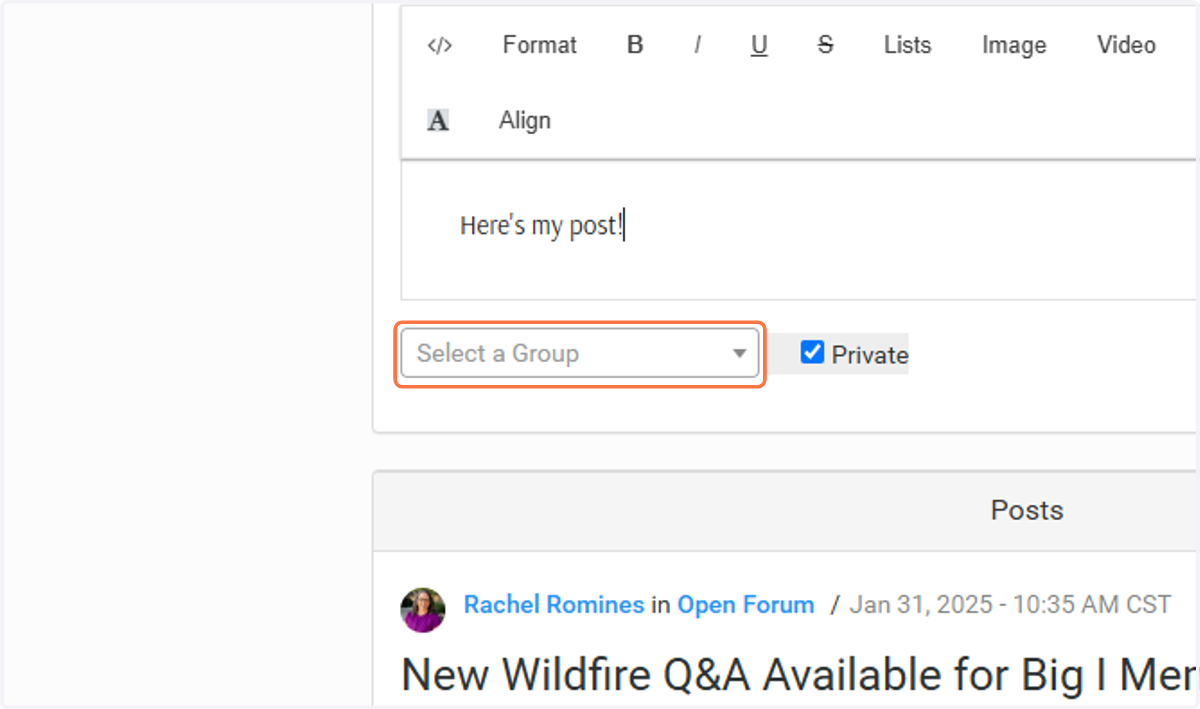Viewport: 1200px width, 709px height.
Task: Uncheck the Private checkbox
Action: coord(812,352)
